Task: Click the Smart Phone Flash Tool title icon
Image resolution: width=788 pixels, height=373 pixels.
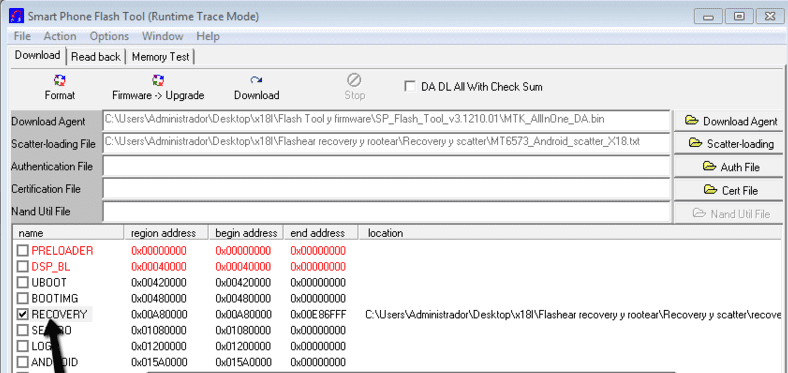Action: 17,16
